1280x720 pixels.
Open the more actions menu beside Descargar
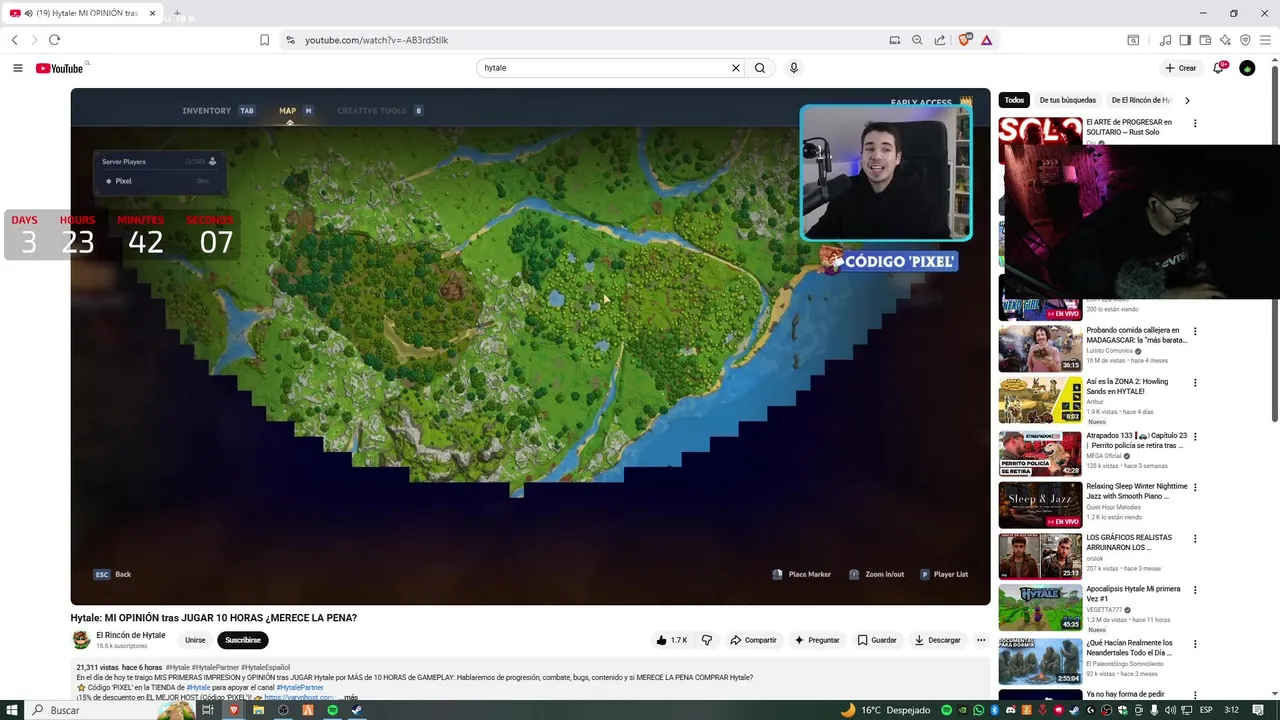981,640
